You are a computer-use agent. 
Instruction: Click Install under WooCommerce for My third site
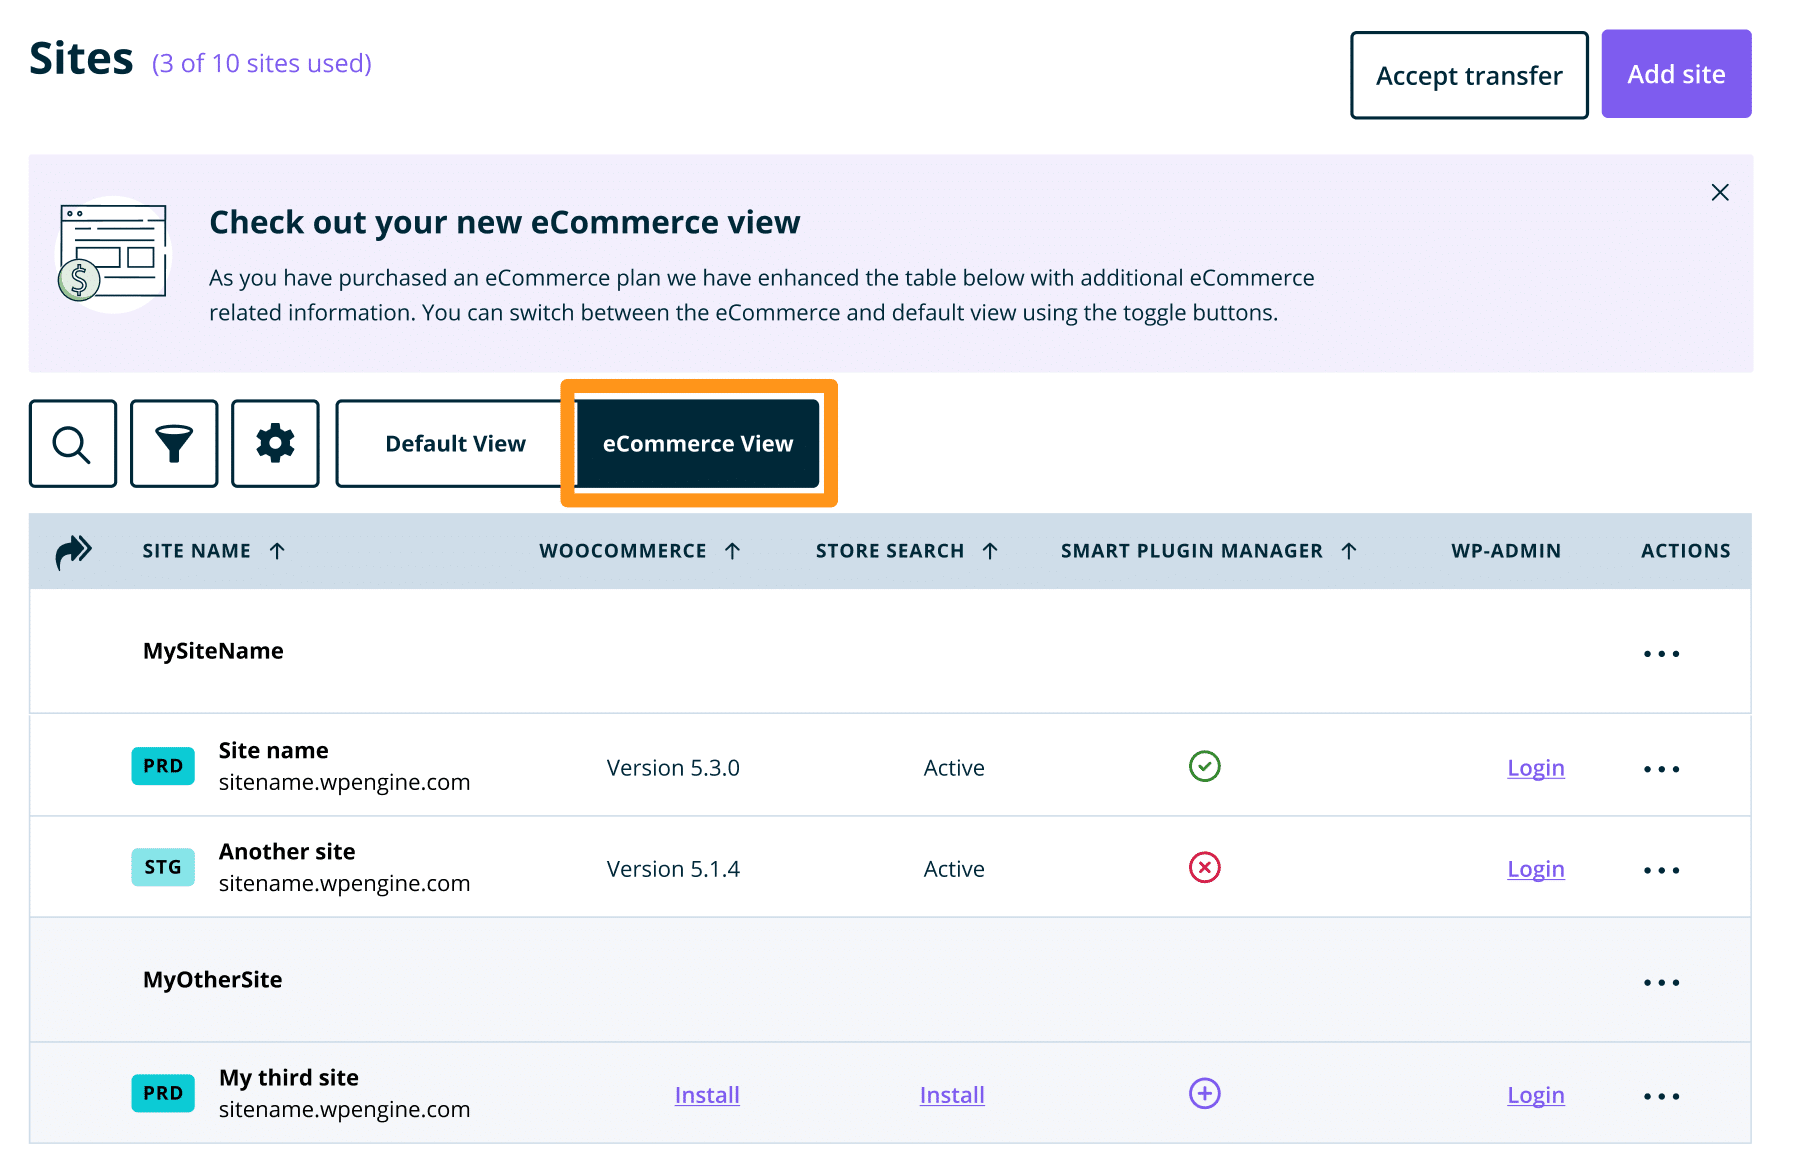pos(706,1094)
